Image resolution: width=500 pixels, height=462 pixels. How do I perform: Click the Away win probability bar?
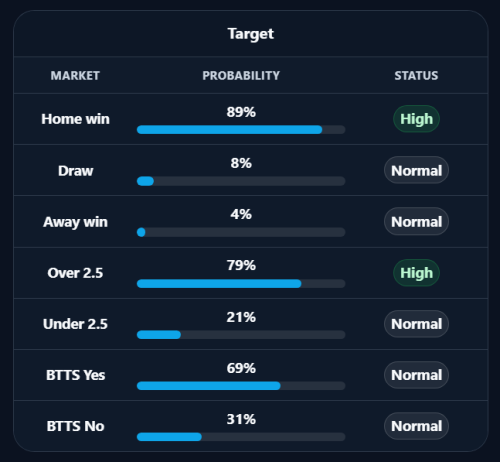[241, 232]
